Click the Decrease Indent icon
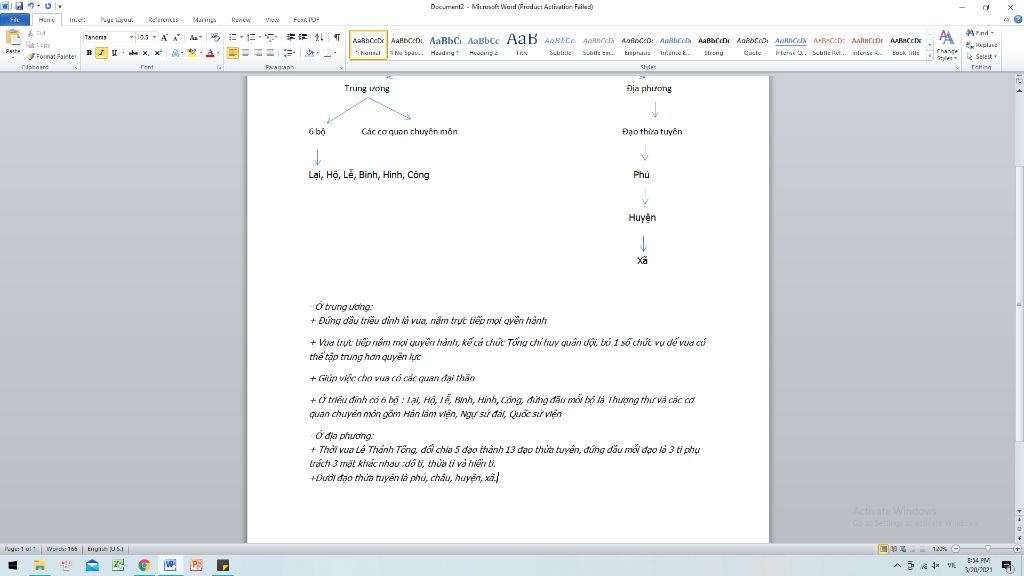The width and height of the screenshot is (1024, 576). [291, 37]
